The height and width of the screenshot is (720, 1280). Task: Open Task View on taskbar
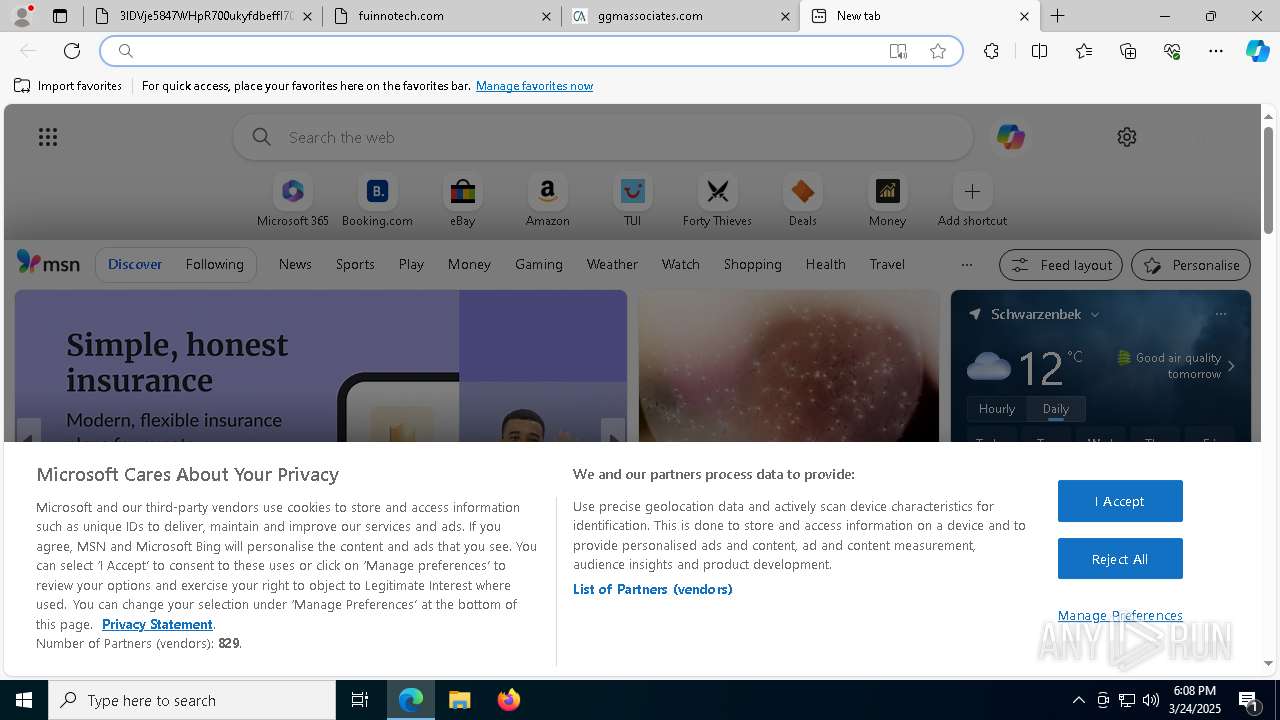(x=360, y=700)
